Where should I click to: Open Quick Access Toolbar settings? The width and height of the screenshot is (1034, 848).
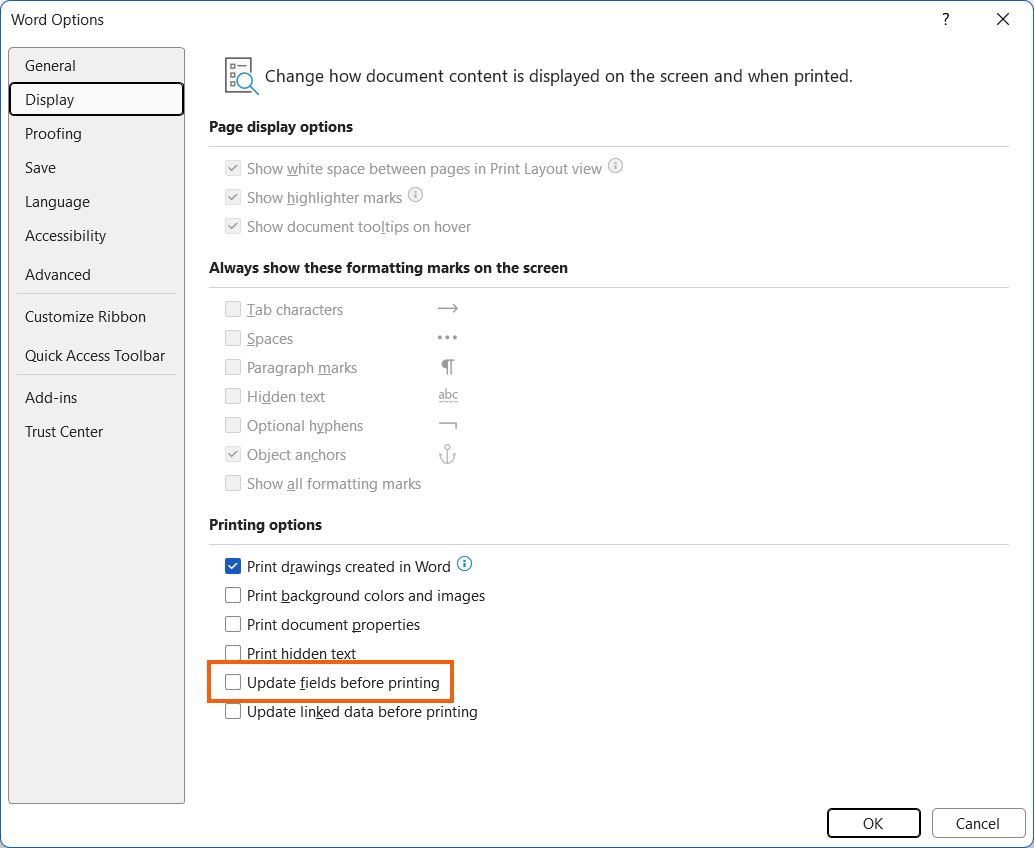[x=96, y=355]
